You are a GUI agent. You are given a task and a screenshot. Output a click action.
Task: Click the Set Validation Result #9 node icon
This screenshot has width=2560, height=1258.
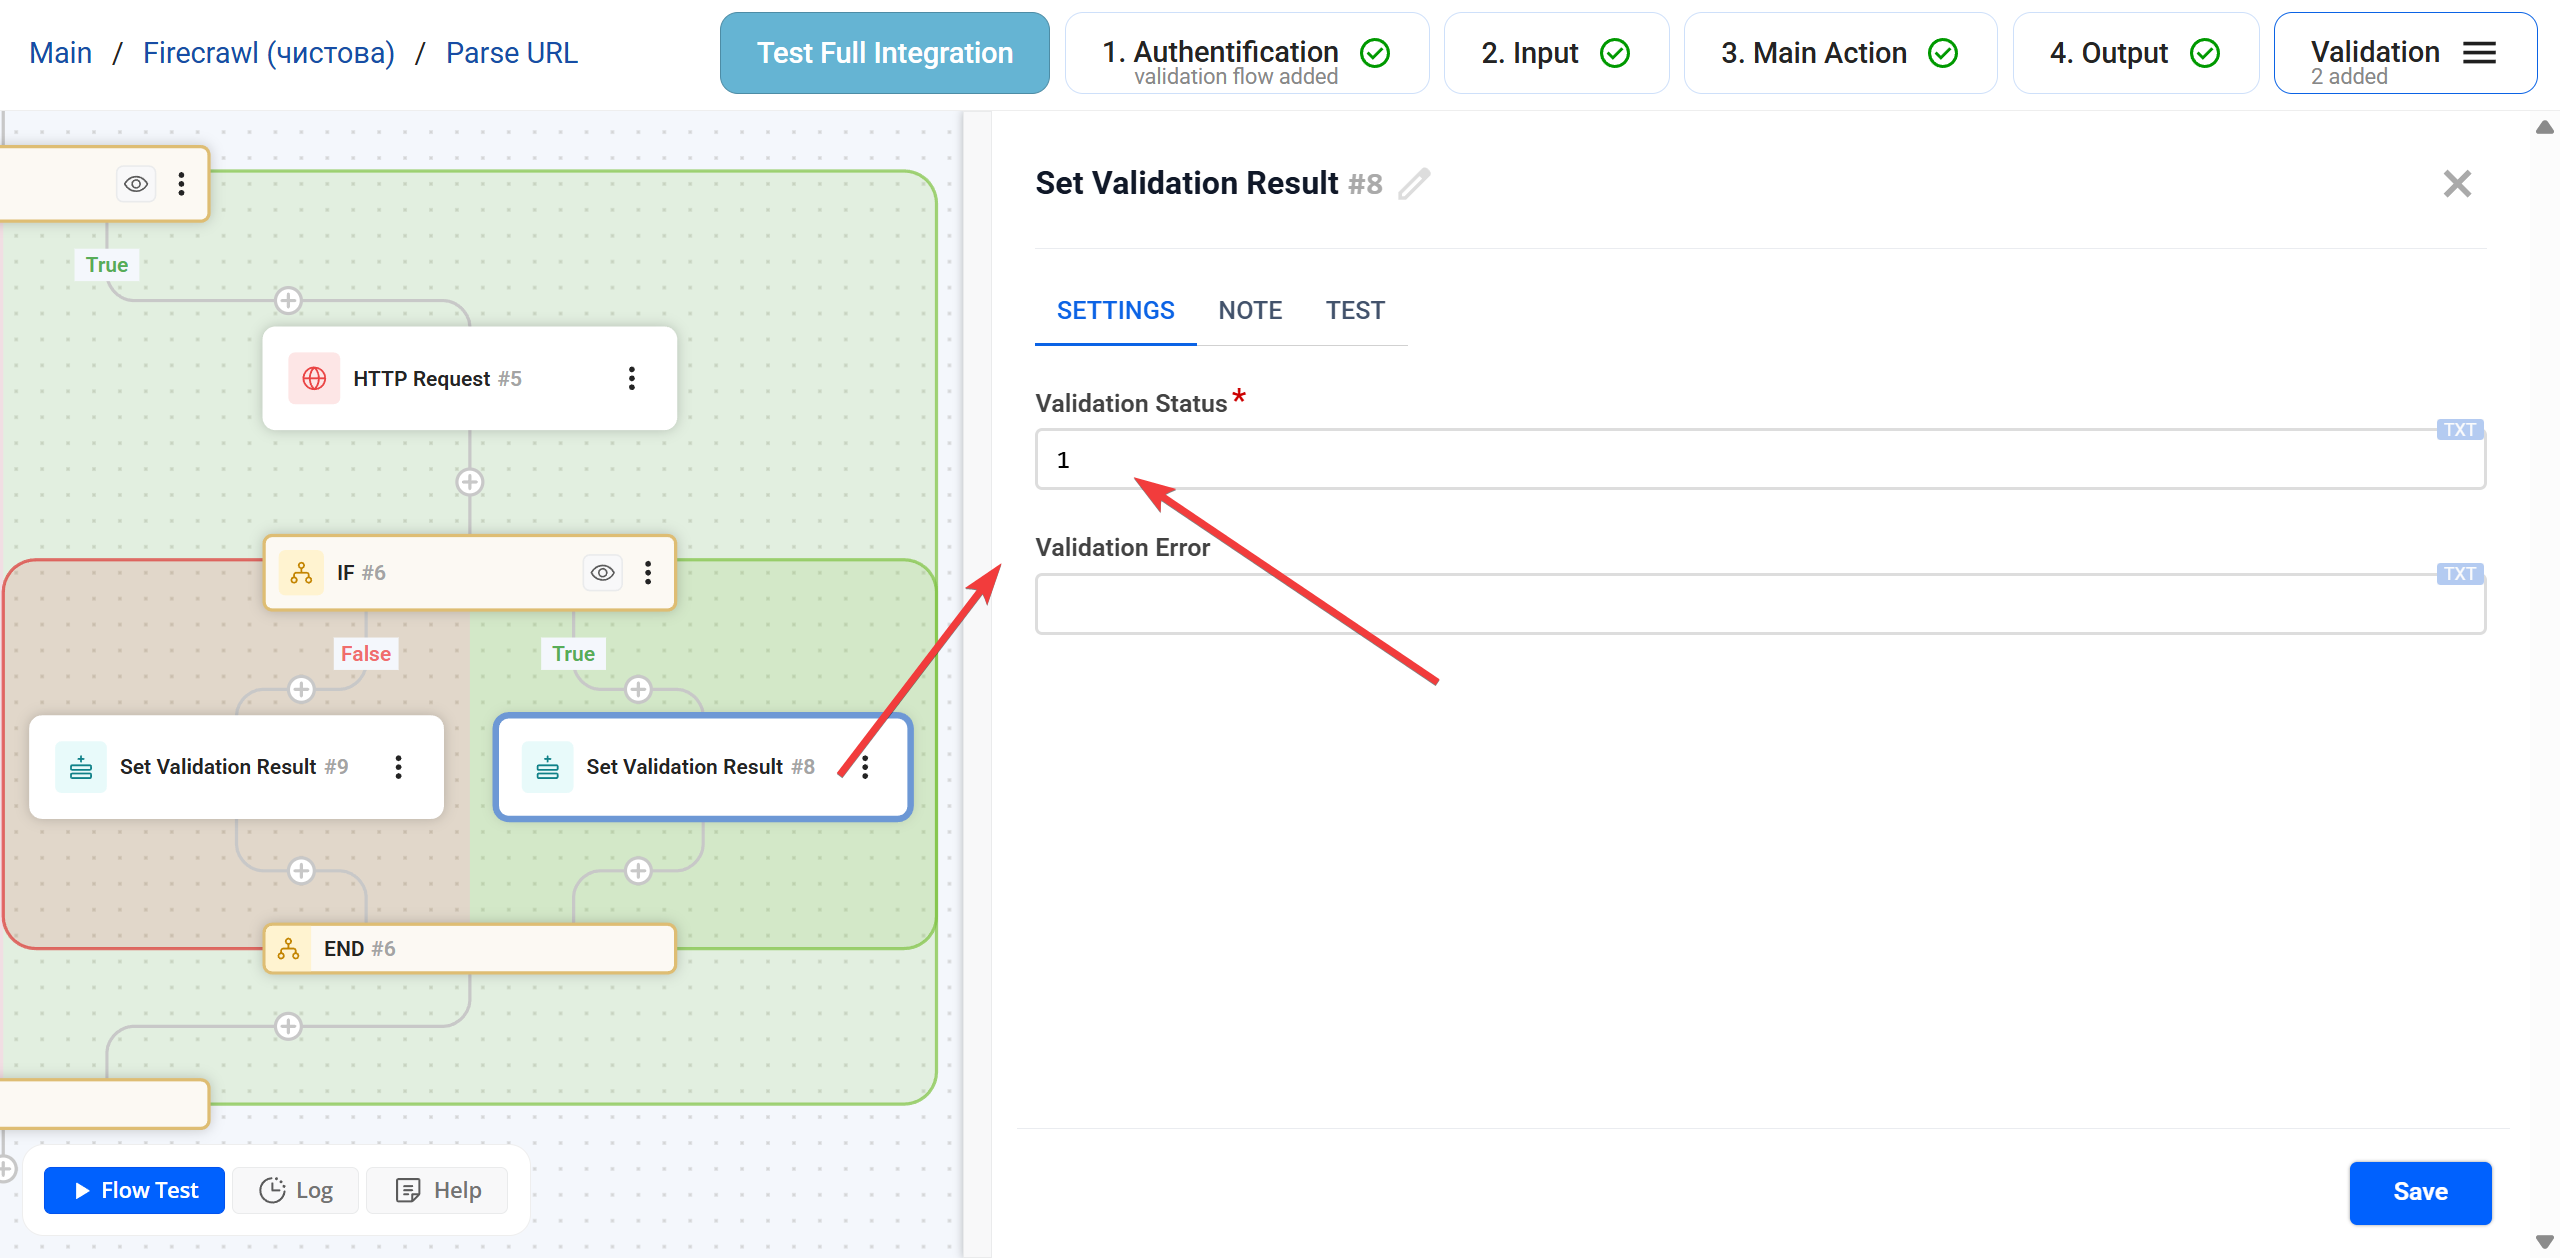[x=81, y=767]
